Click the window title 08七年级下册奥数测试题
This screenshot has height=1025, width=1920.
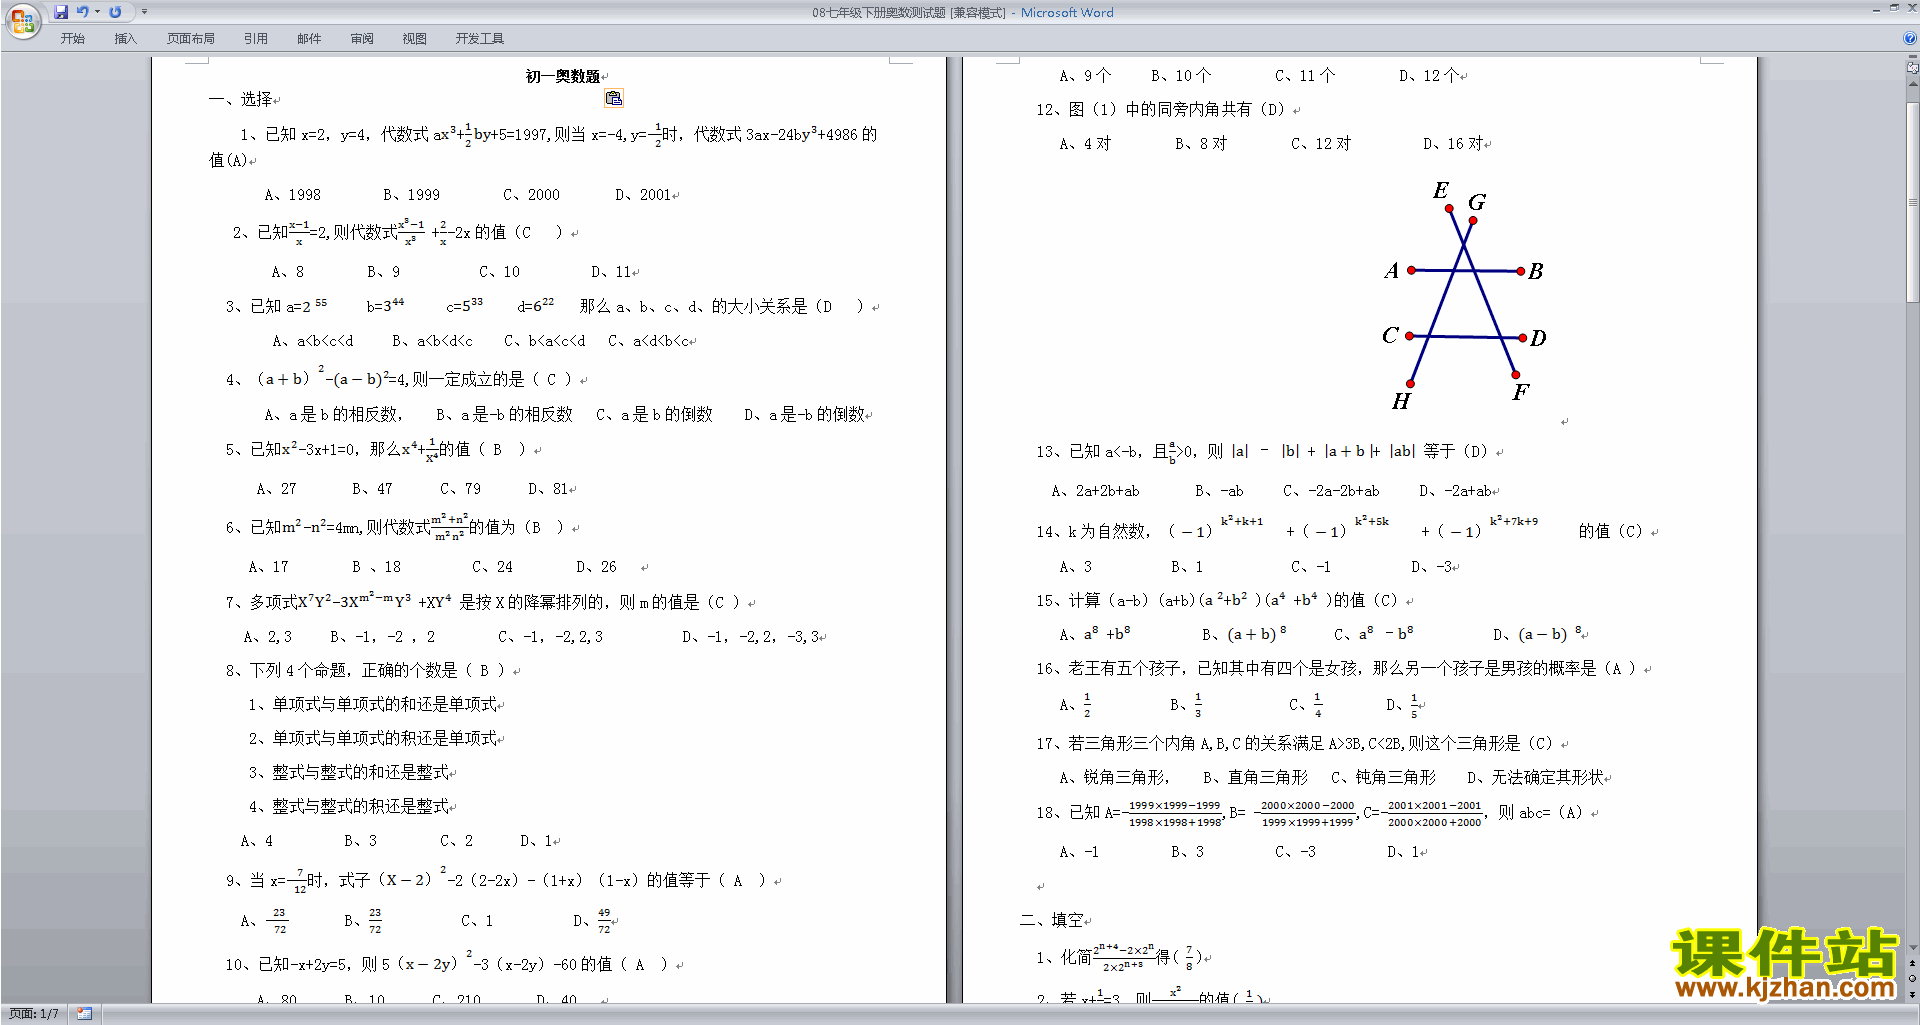(880, 13)
